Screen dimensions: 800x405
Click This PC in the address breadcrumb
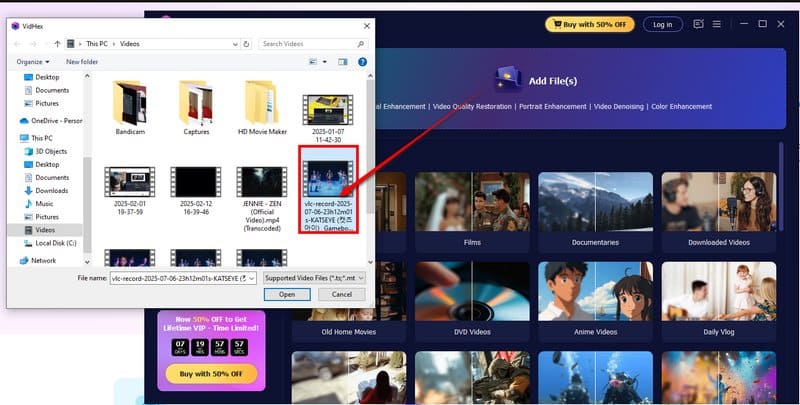click(96, 44)
